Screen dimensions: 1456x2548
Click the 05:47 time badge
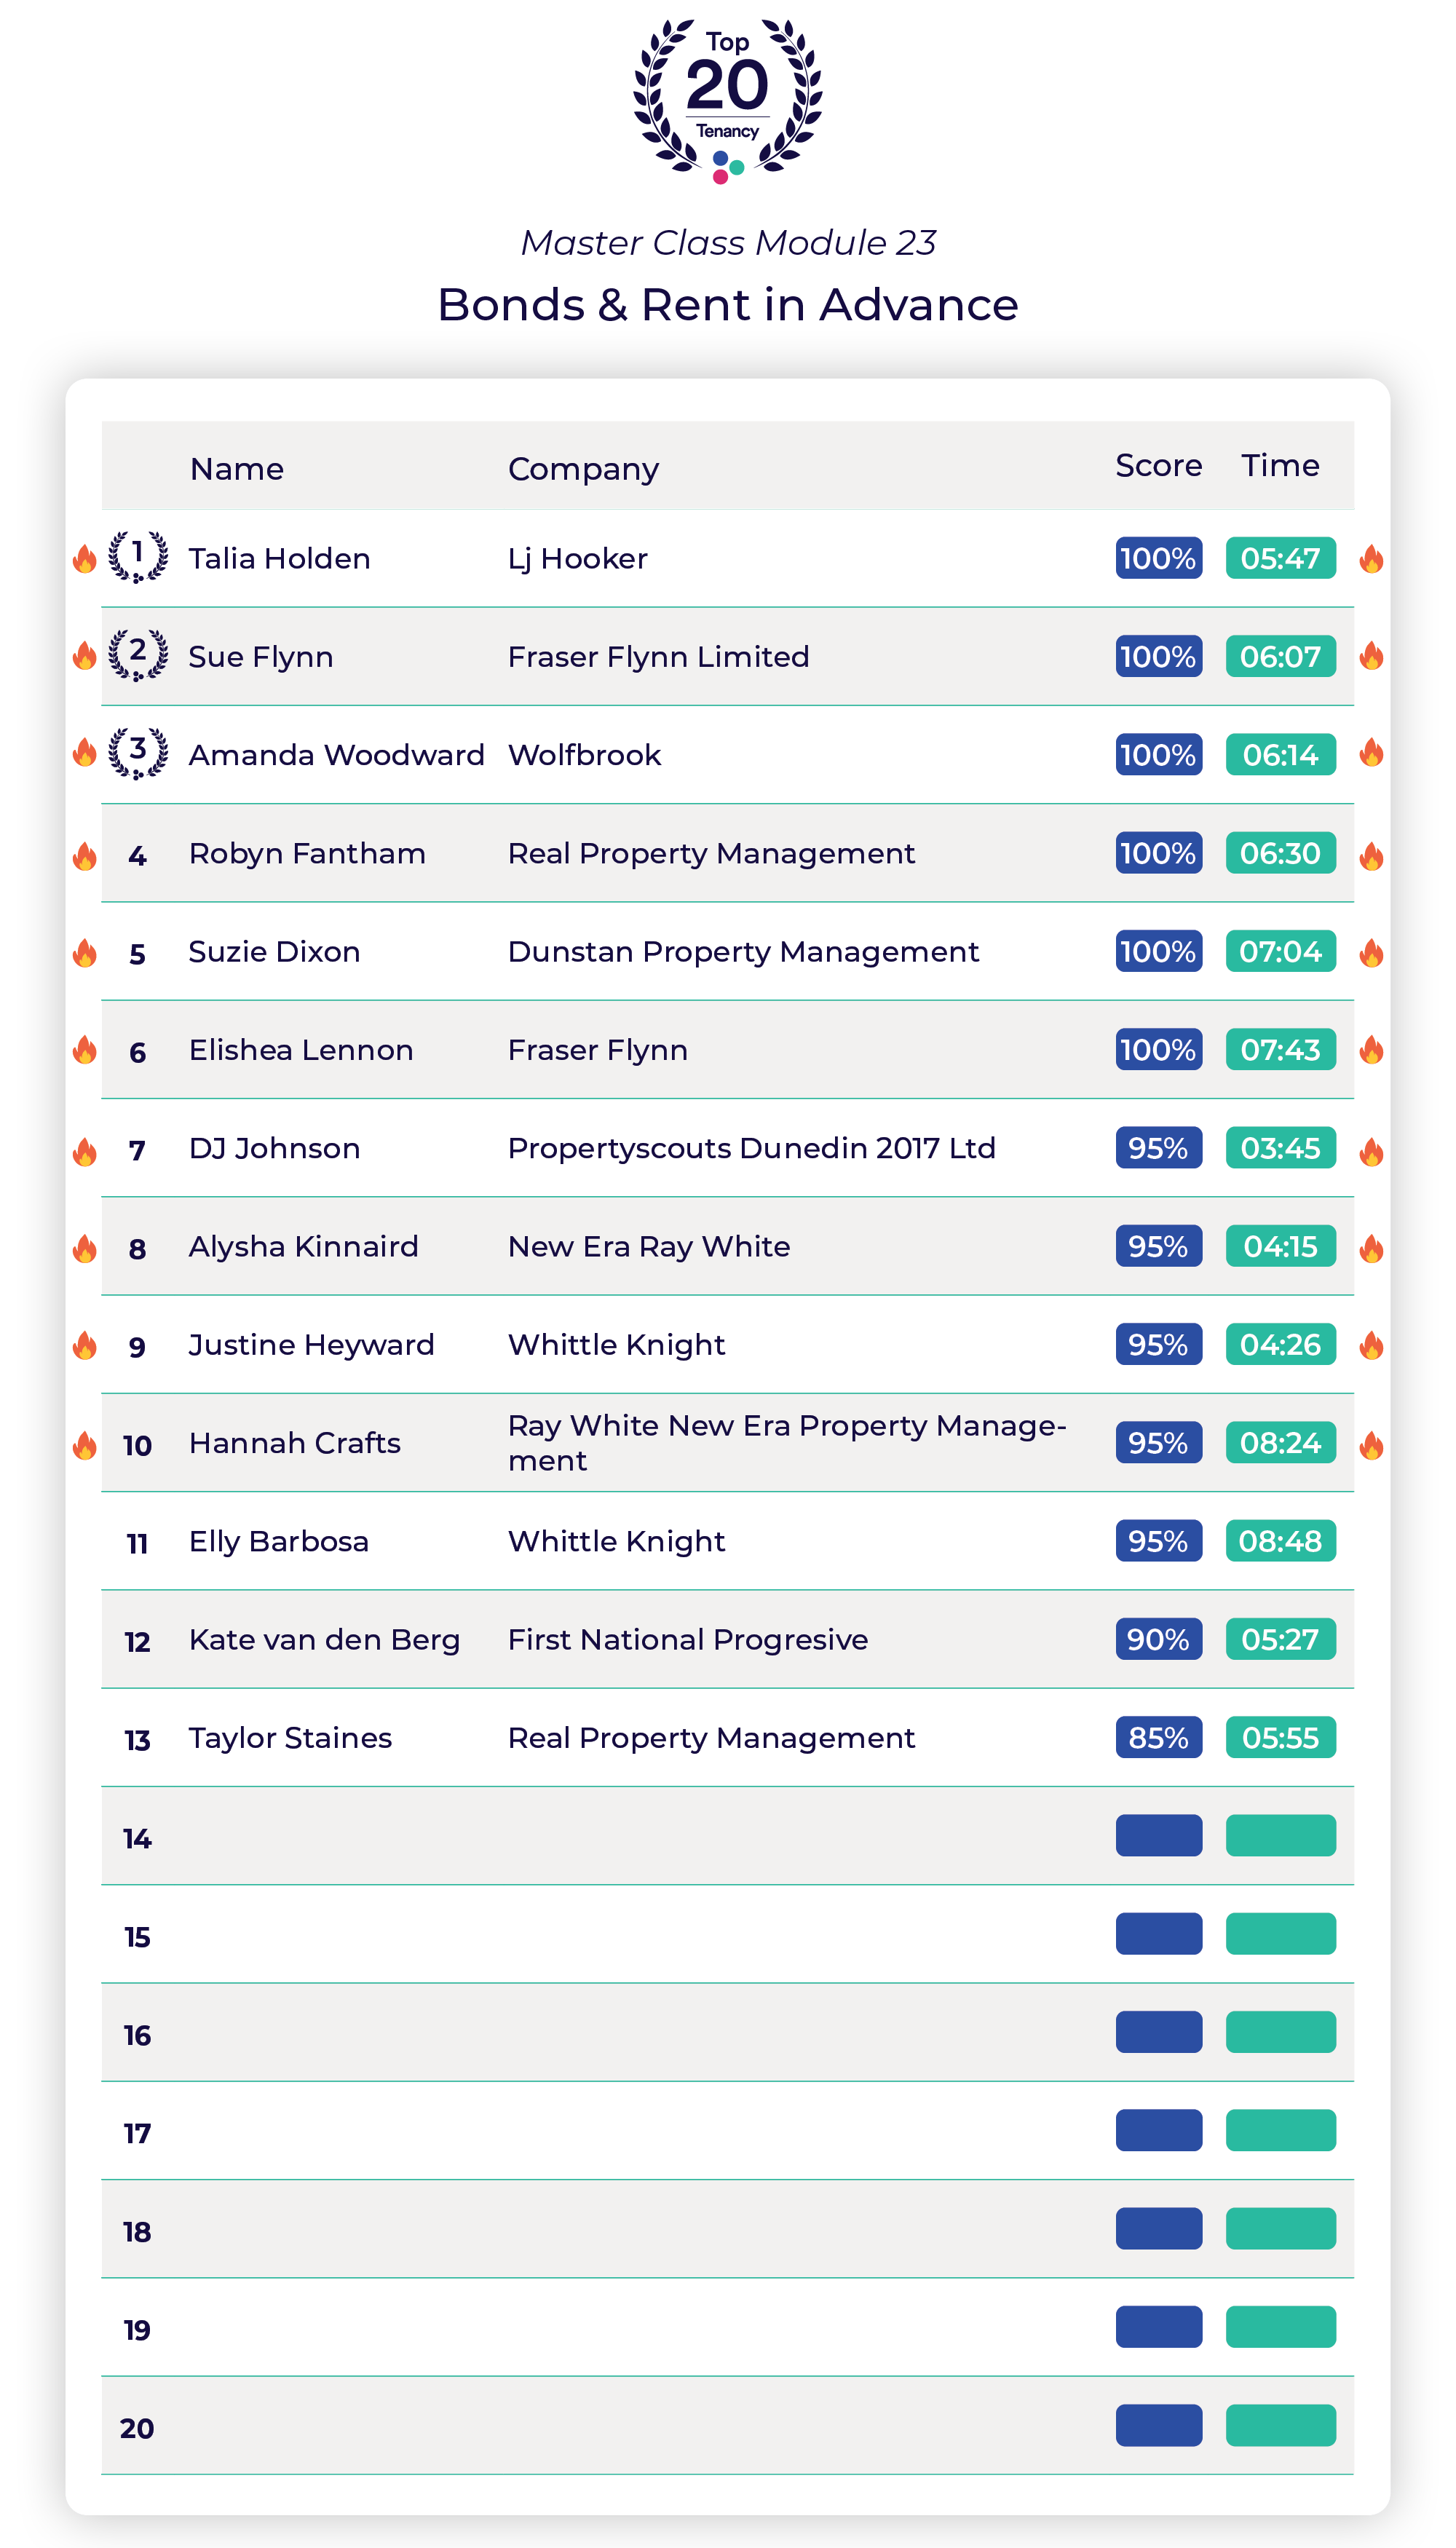1281,558
